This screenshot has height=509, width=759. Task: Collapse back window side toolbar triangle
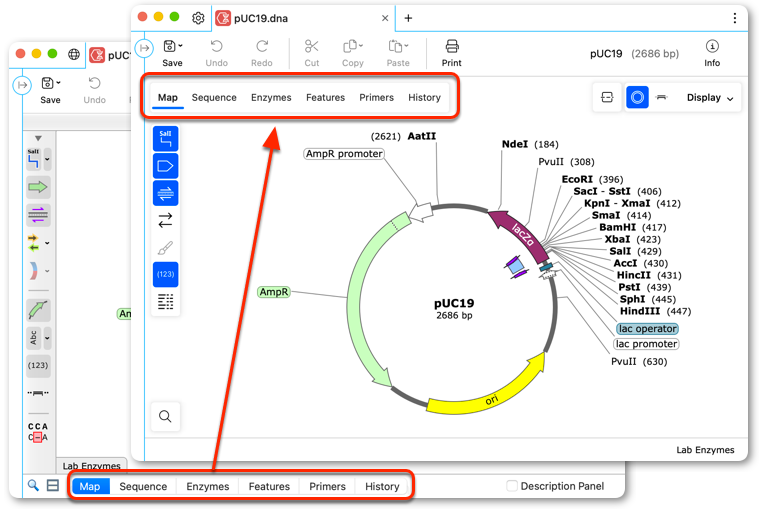(38, 138)
